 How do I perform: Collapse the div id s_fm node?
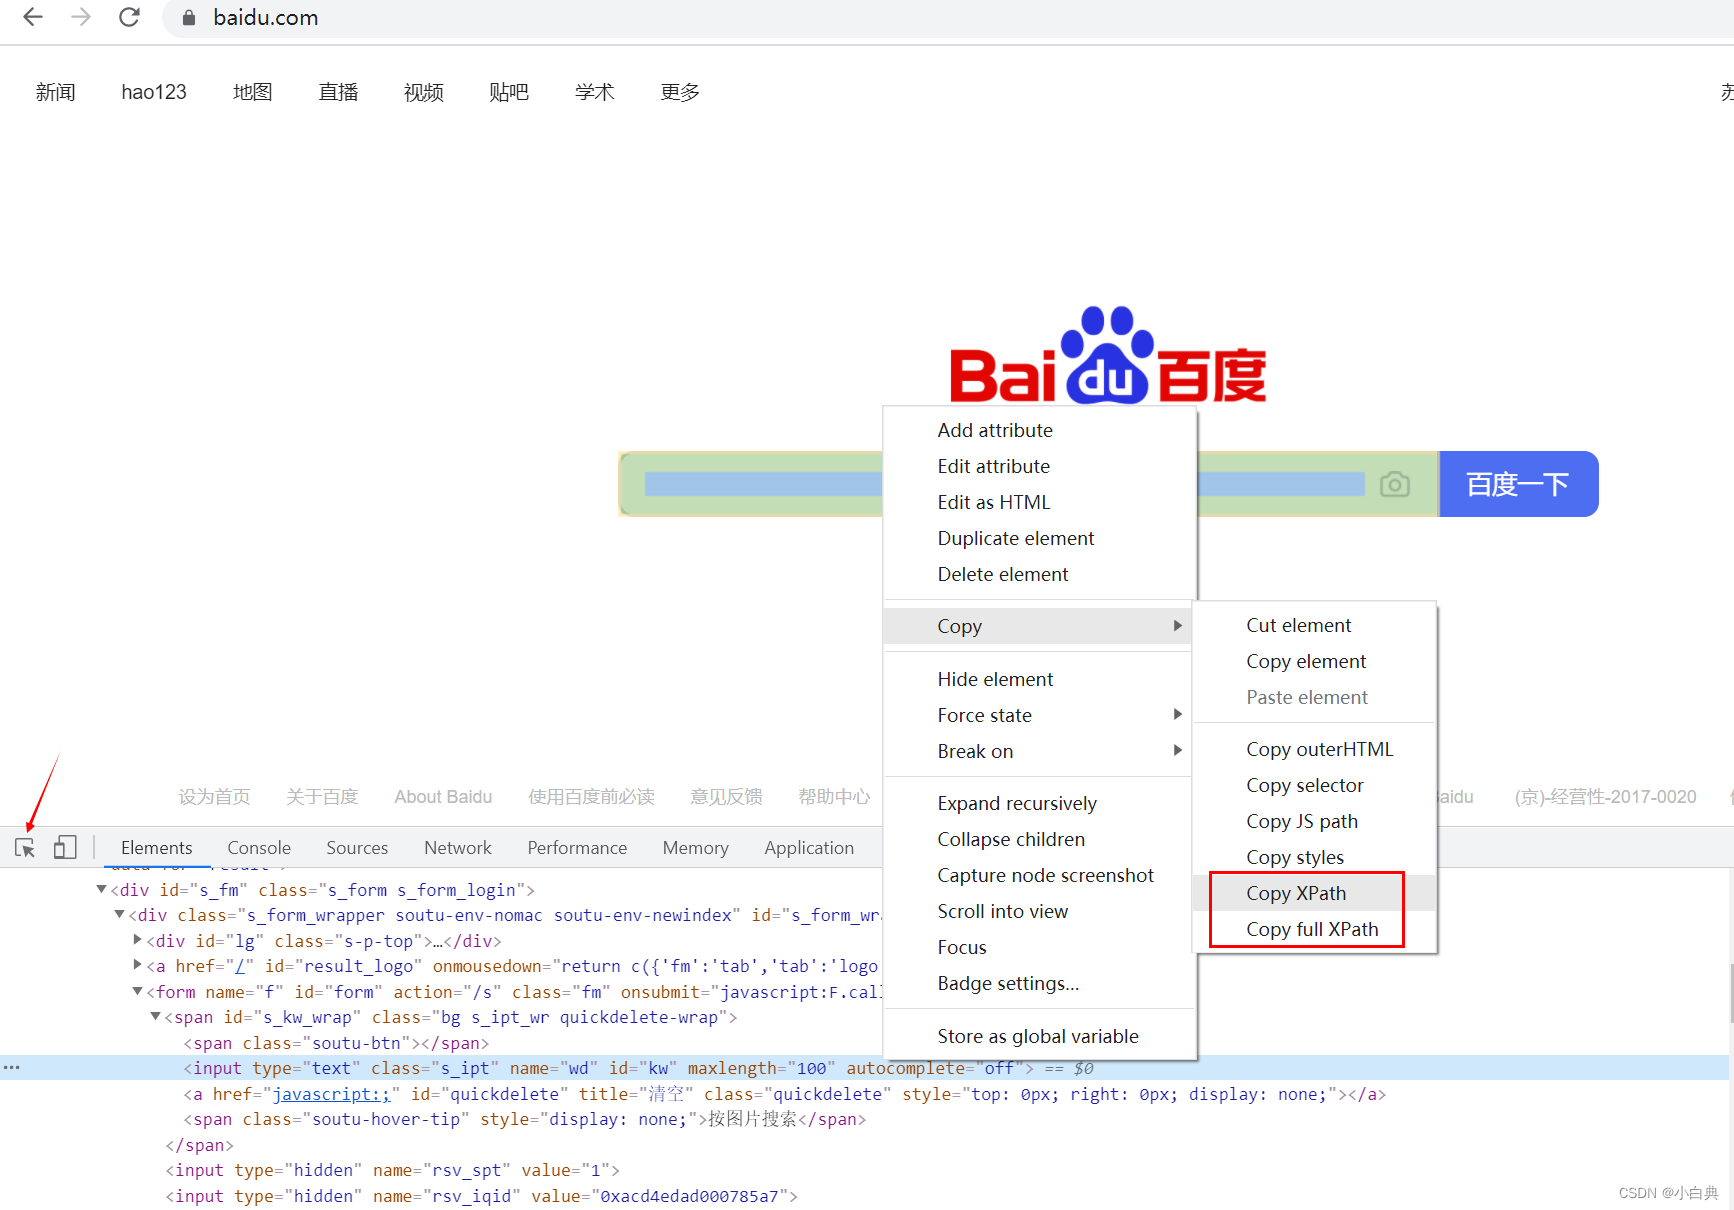tap(101, 889)
